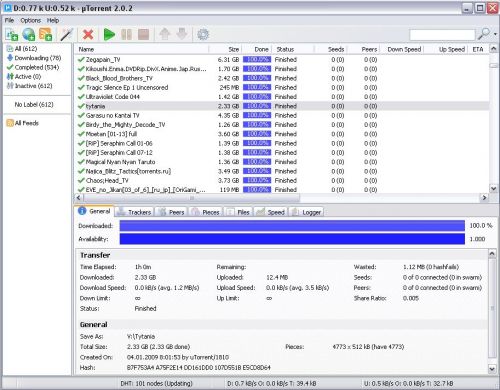Select [RIP] Seraphim Call 01-06 torrent

(282, 143)
